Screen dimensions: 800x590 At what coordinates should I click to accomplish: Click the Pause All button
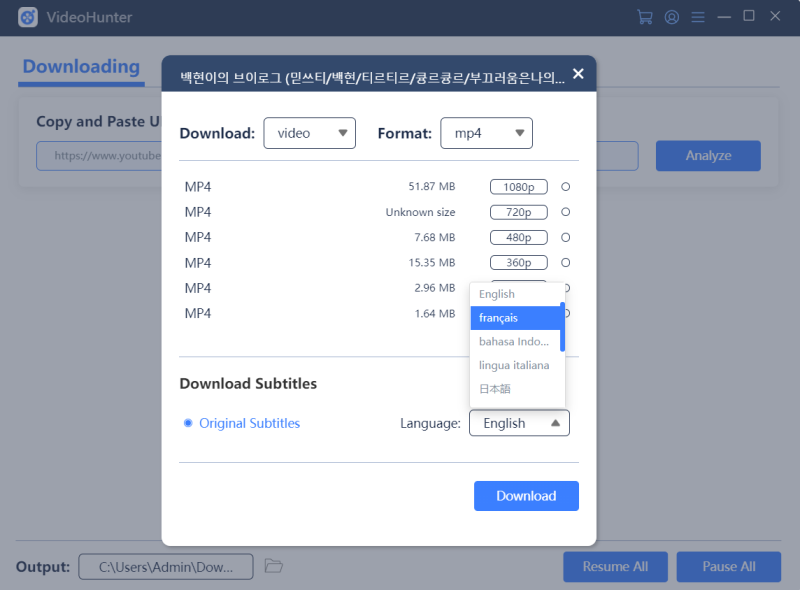729,567
